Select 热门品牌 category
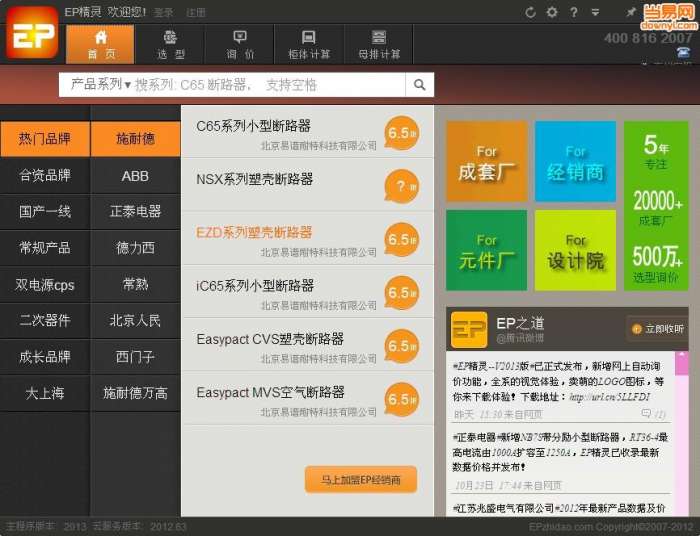700x536 pixels. [45, 139]
